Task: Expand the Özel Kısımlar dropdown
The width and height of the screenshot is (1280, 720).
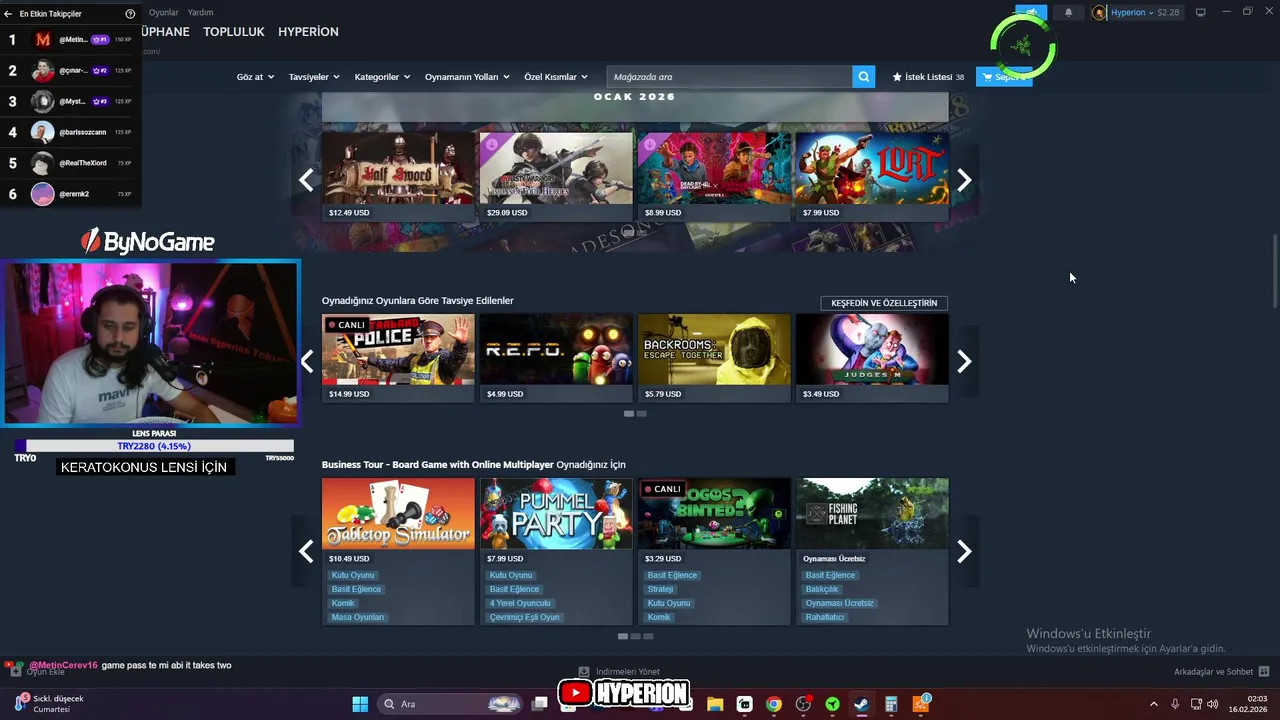Action: click(x=556, y=77)
